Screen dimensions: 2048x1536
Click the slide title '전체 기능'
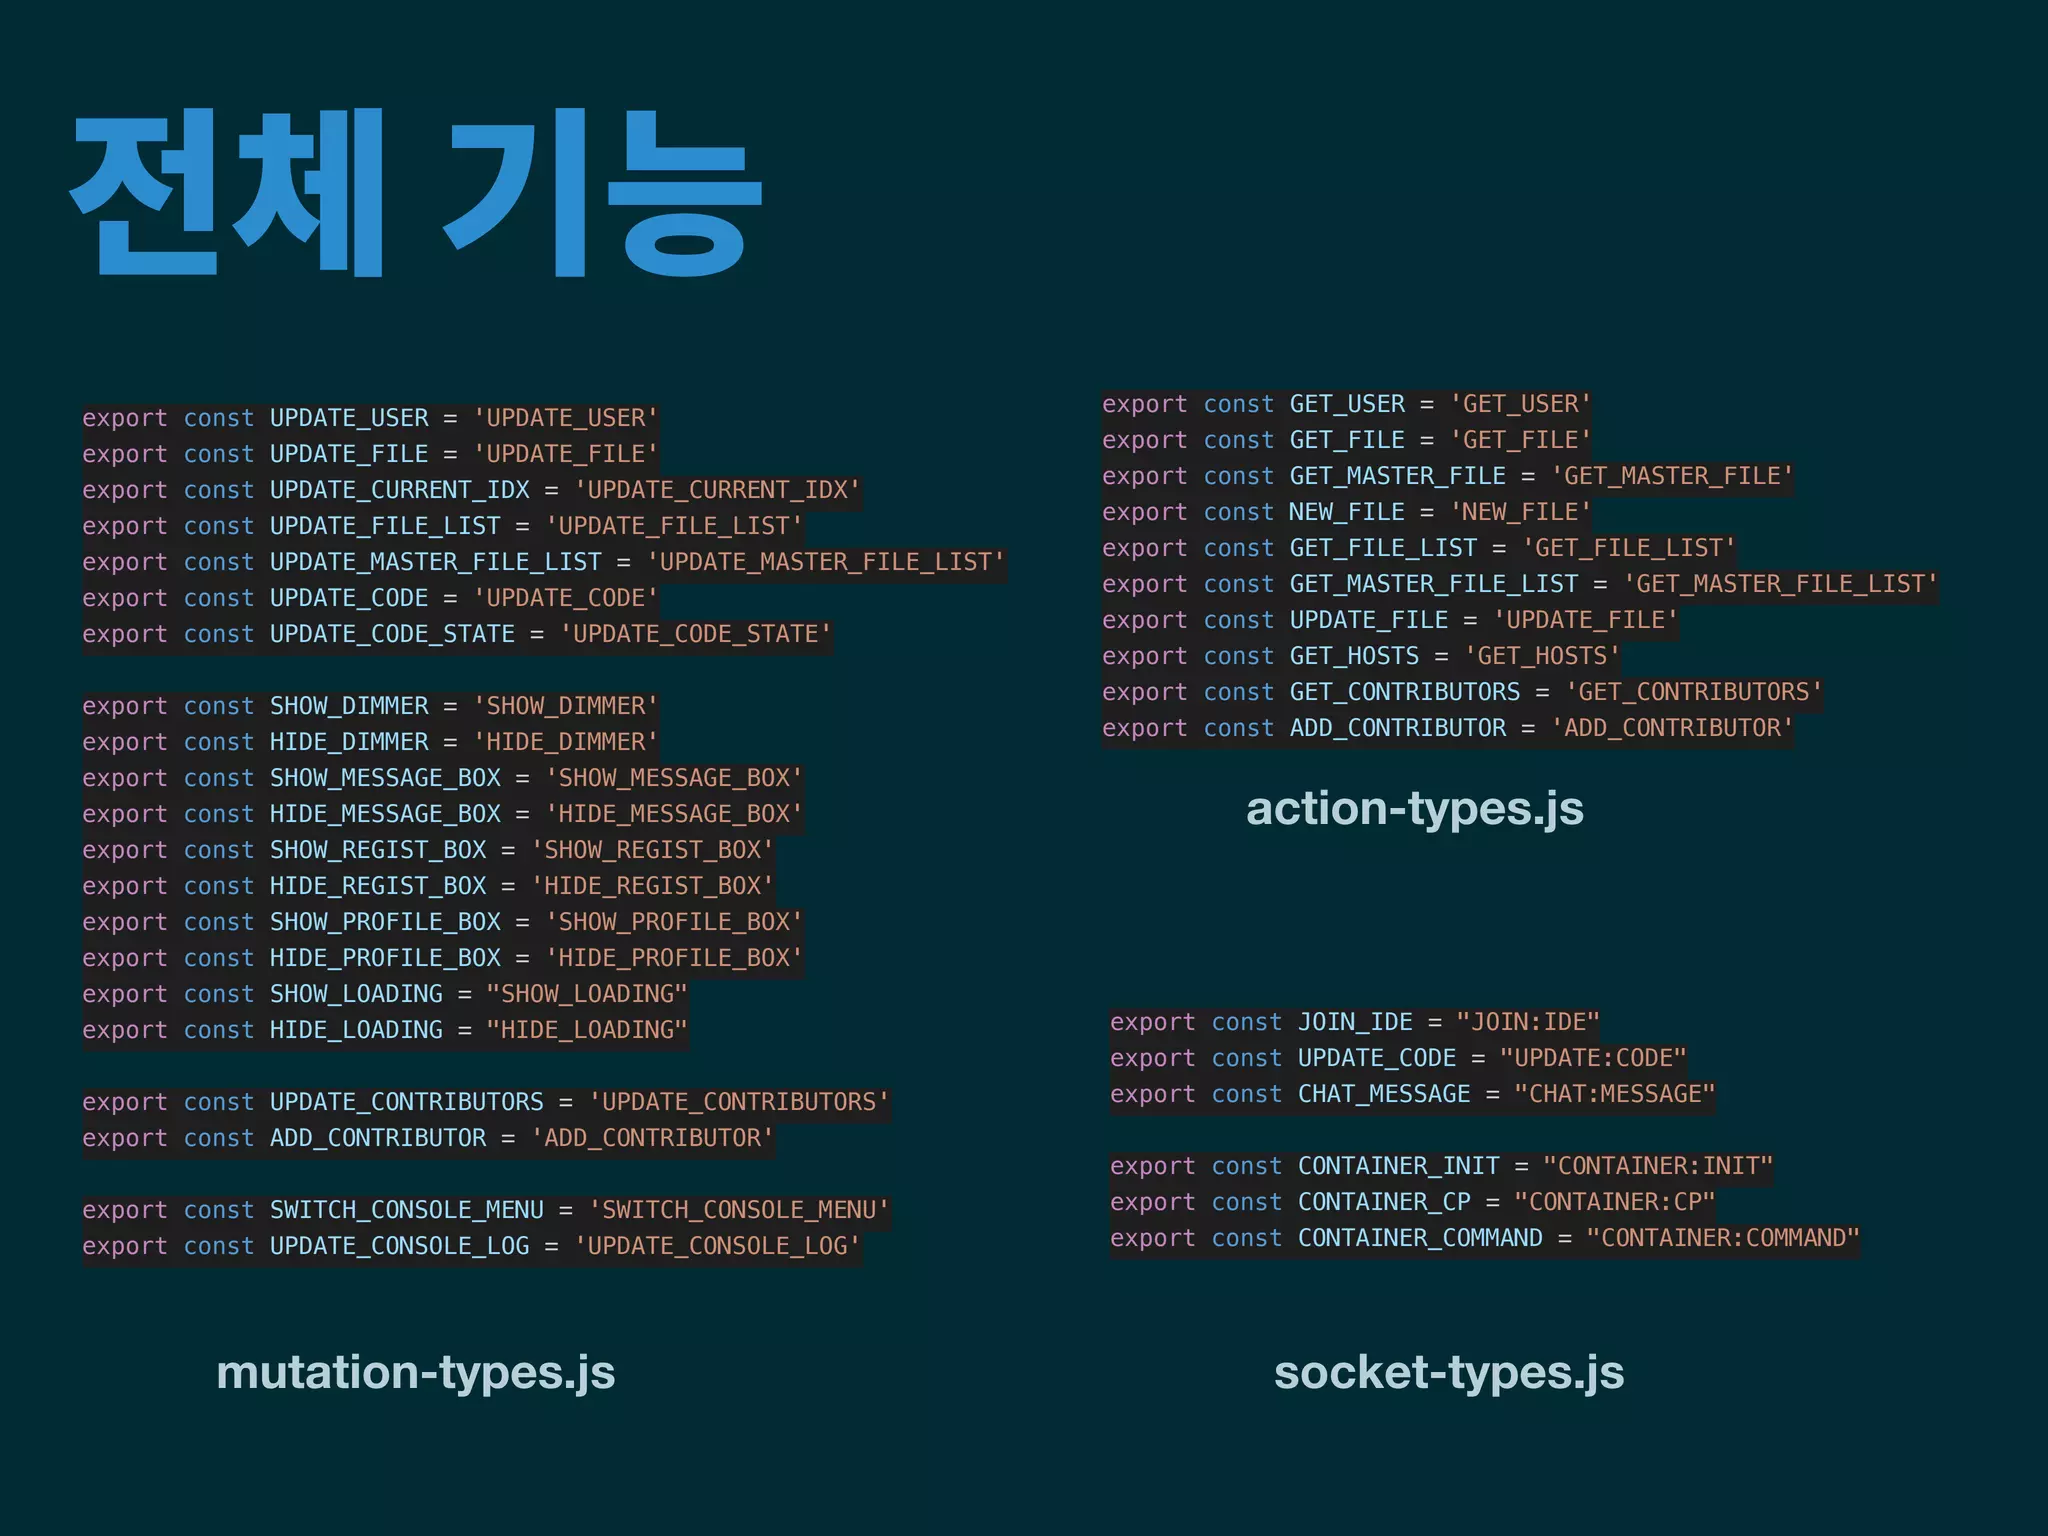coord(416,193)
